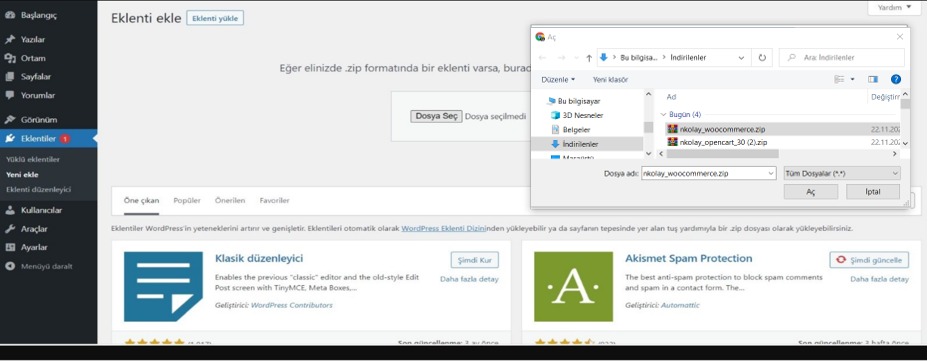
Task: Open Yüklü eklentiler submenu link
Action: click(33, 159)
